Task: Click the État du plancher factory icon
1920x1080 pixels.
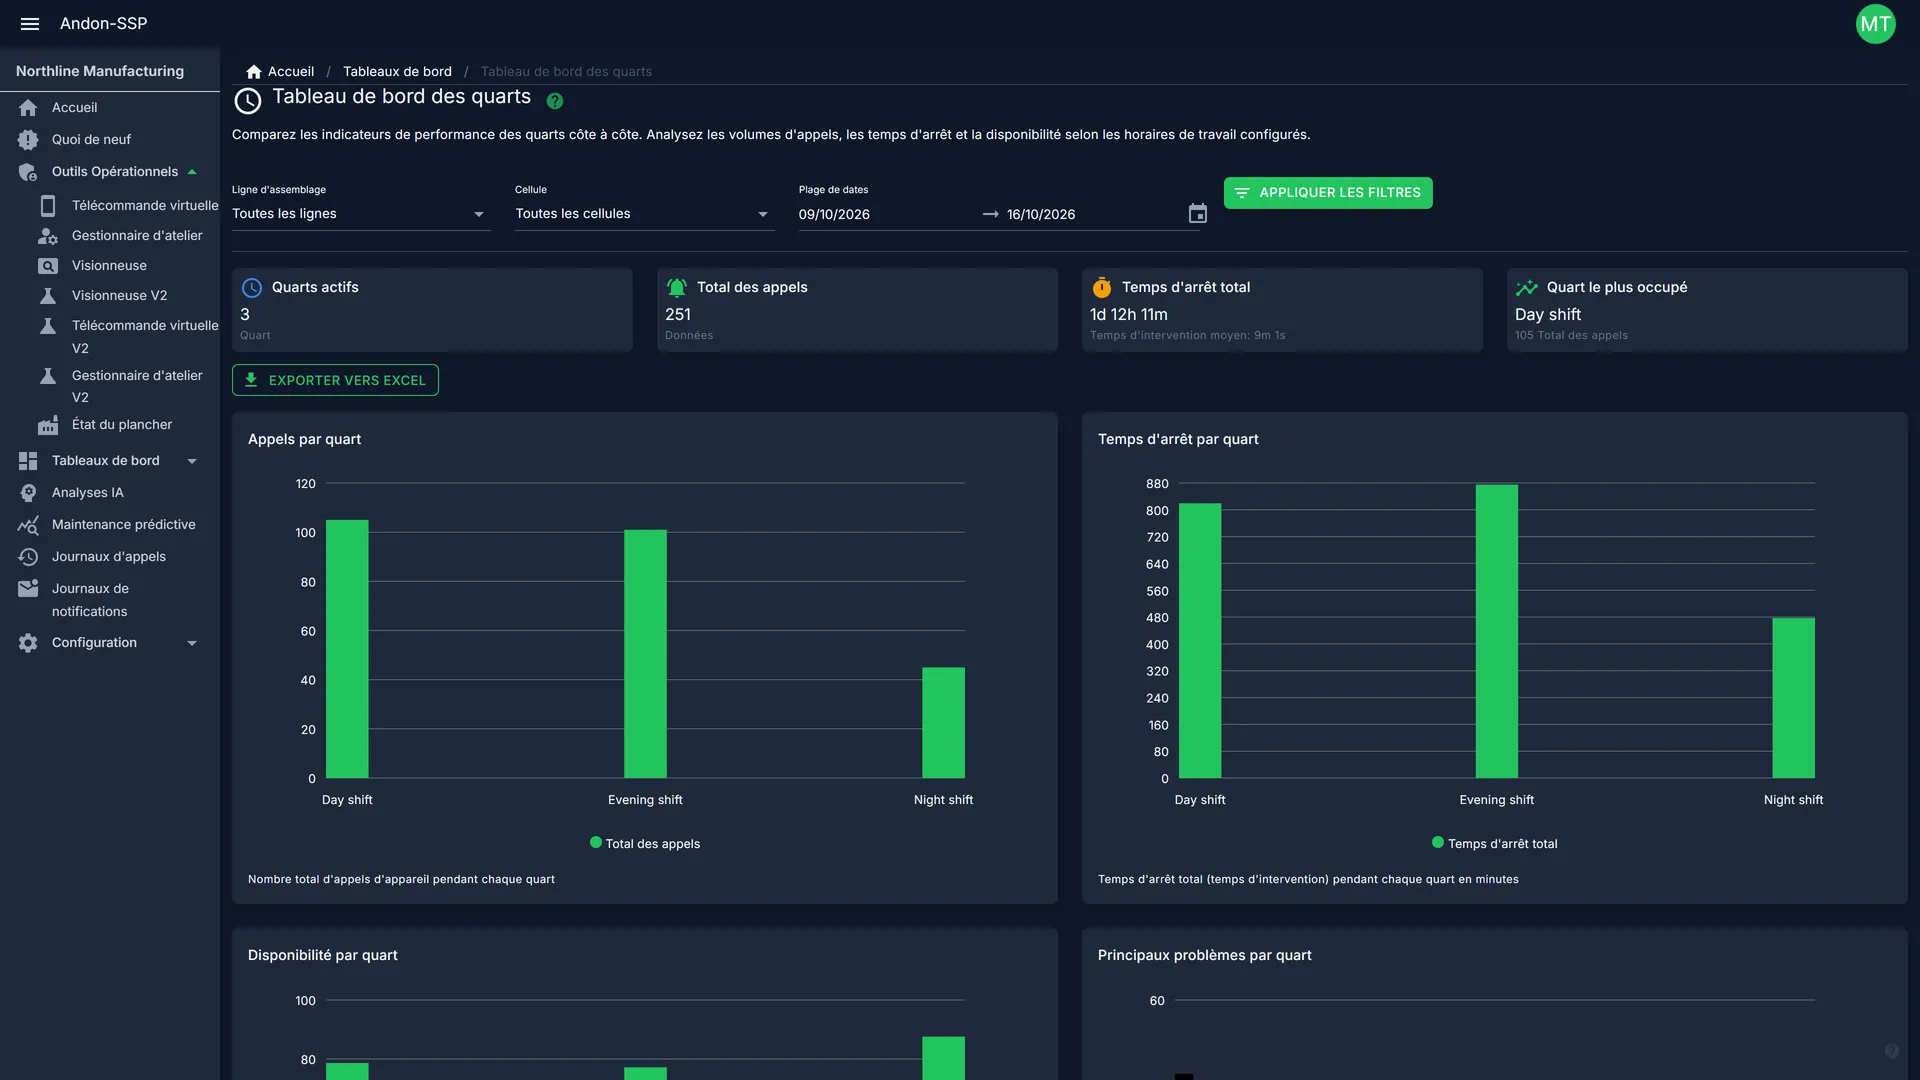Action: tap(48, 425)
